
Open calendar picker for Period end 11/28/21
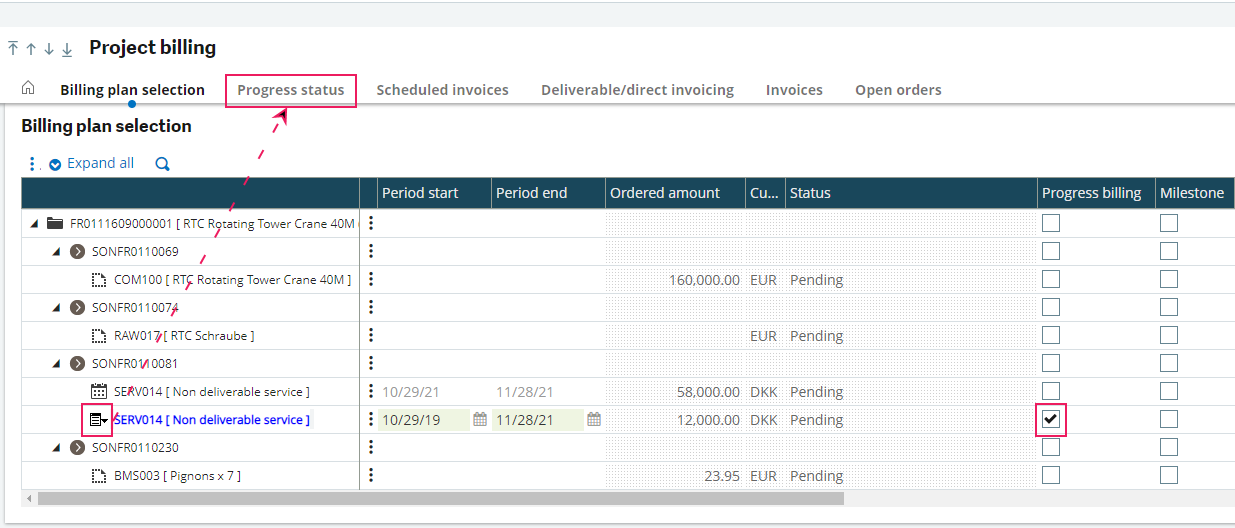click(594, 420)
